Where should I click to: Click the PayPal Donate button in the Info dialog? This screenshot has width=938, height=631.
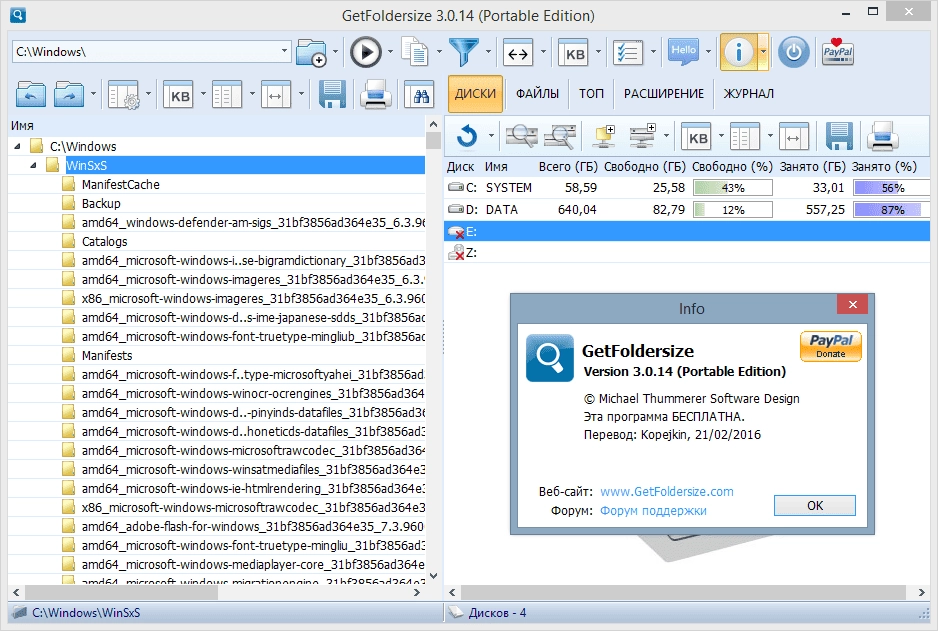[x=830, y=346]
